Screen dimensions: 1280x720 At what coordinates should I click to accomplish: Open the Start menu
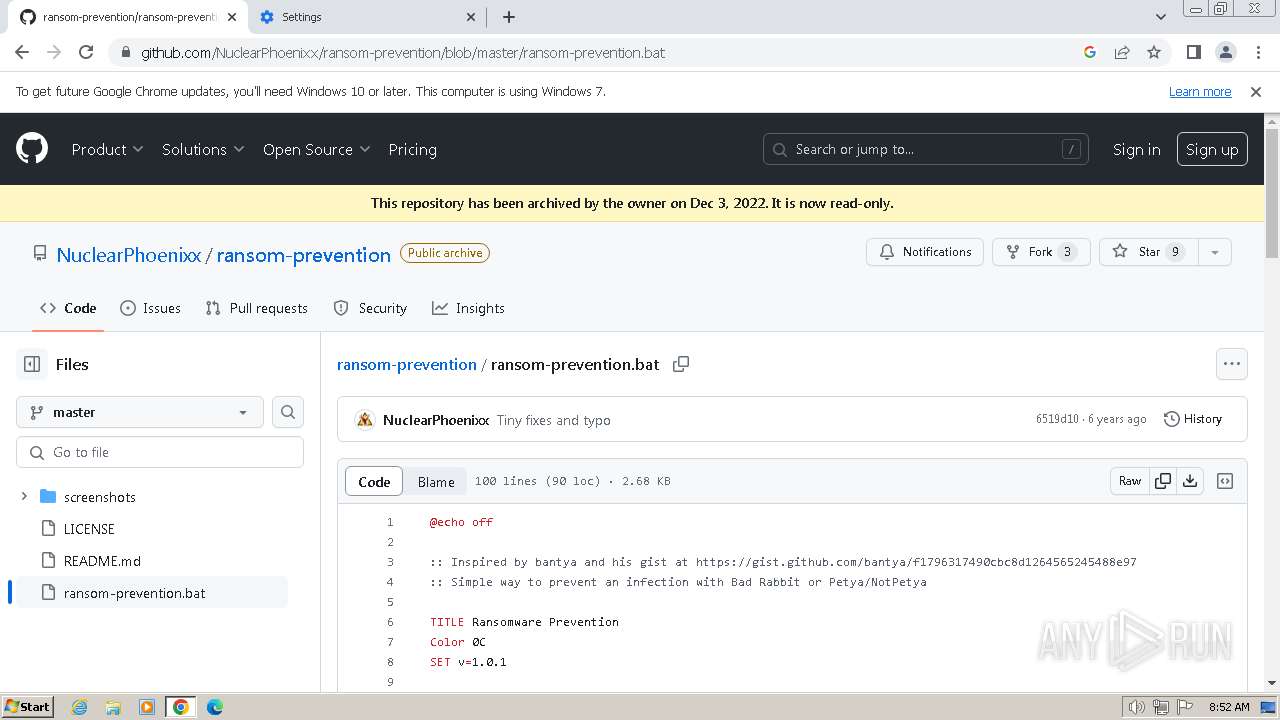(27, 707)
